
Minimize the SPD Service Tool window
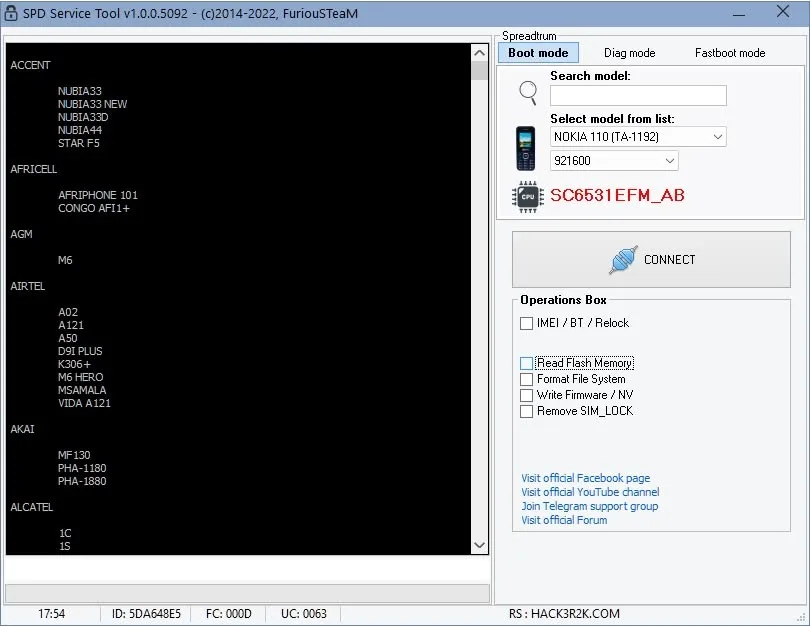(739, 14)
